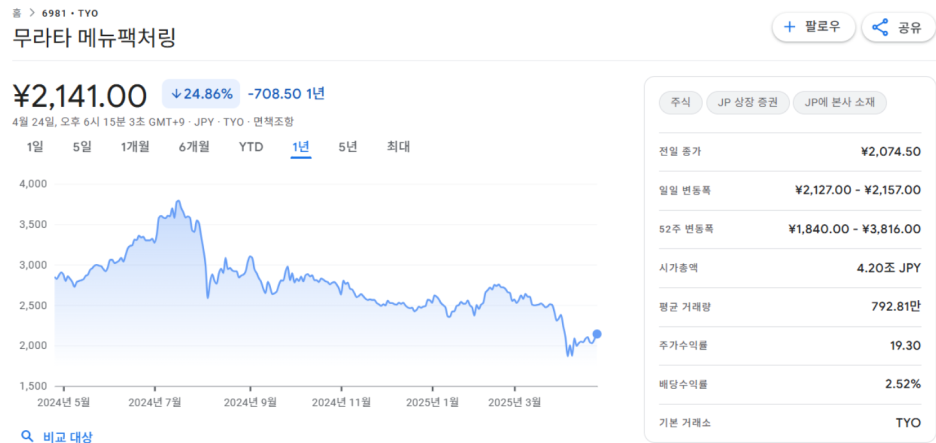Image resolution: width=936 pixels, height=443 pixels.
Task: Click the plus icon on the 팔로우 button
Action: (x=790, y=27)
